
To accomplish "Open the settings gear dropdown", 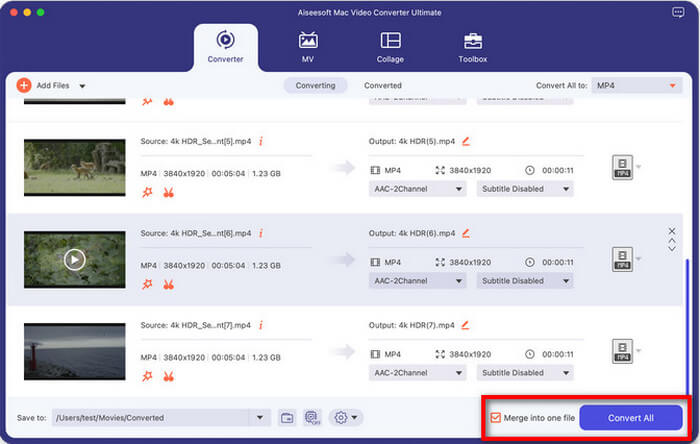I will click(346, 418).
